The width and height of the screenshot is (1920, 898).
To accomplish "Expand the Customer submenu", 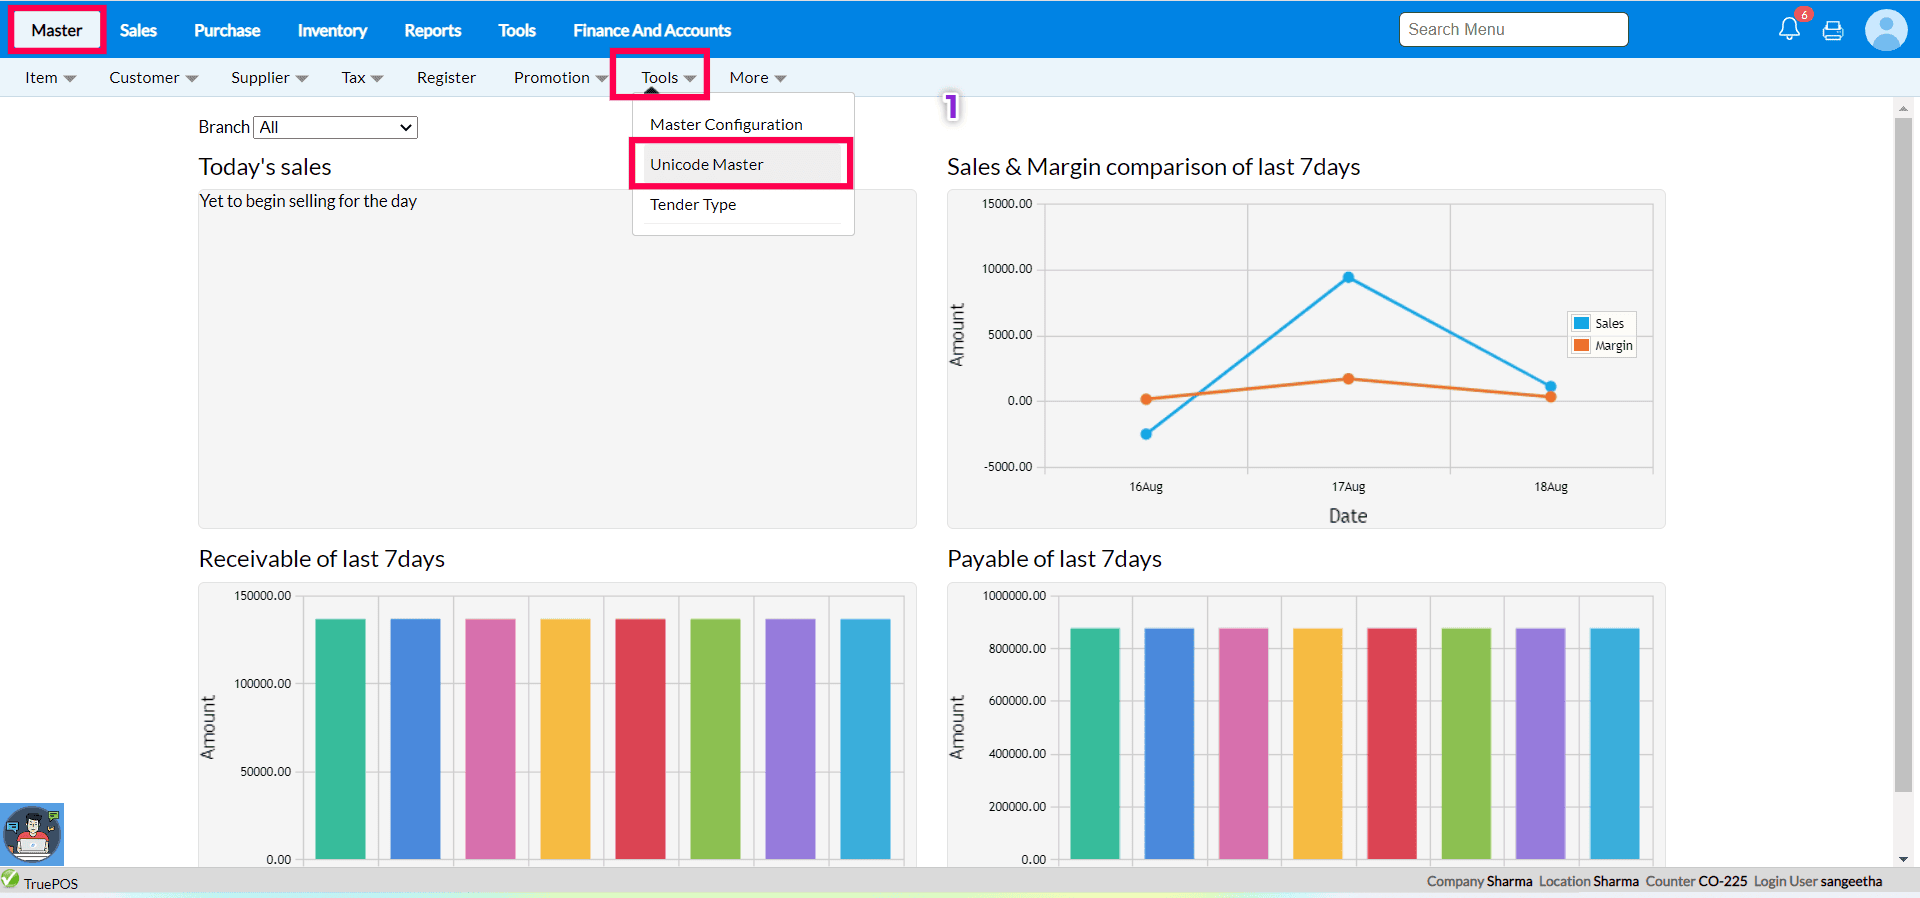I will pos(153,78).
